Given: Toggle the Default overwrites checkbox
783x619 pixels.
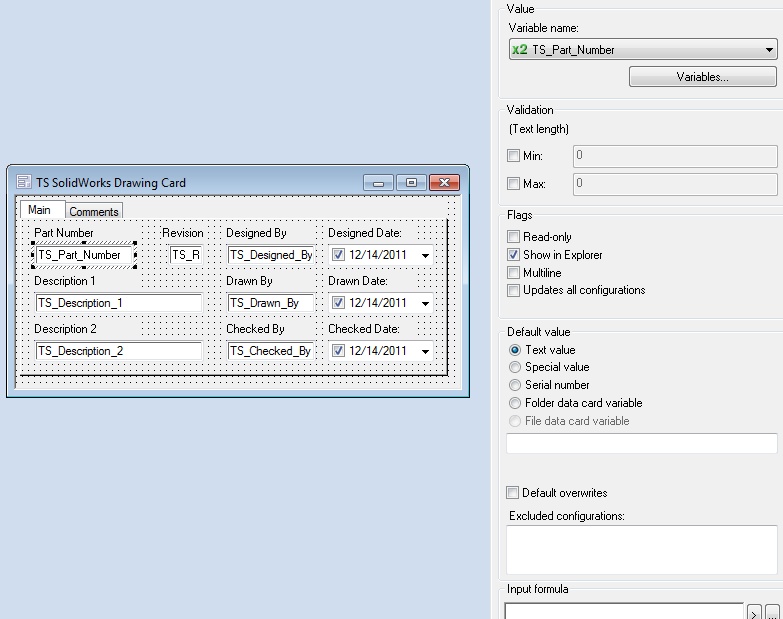Looking at the screenshot, I should (x=512, y=493).
